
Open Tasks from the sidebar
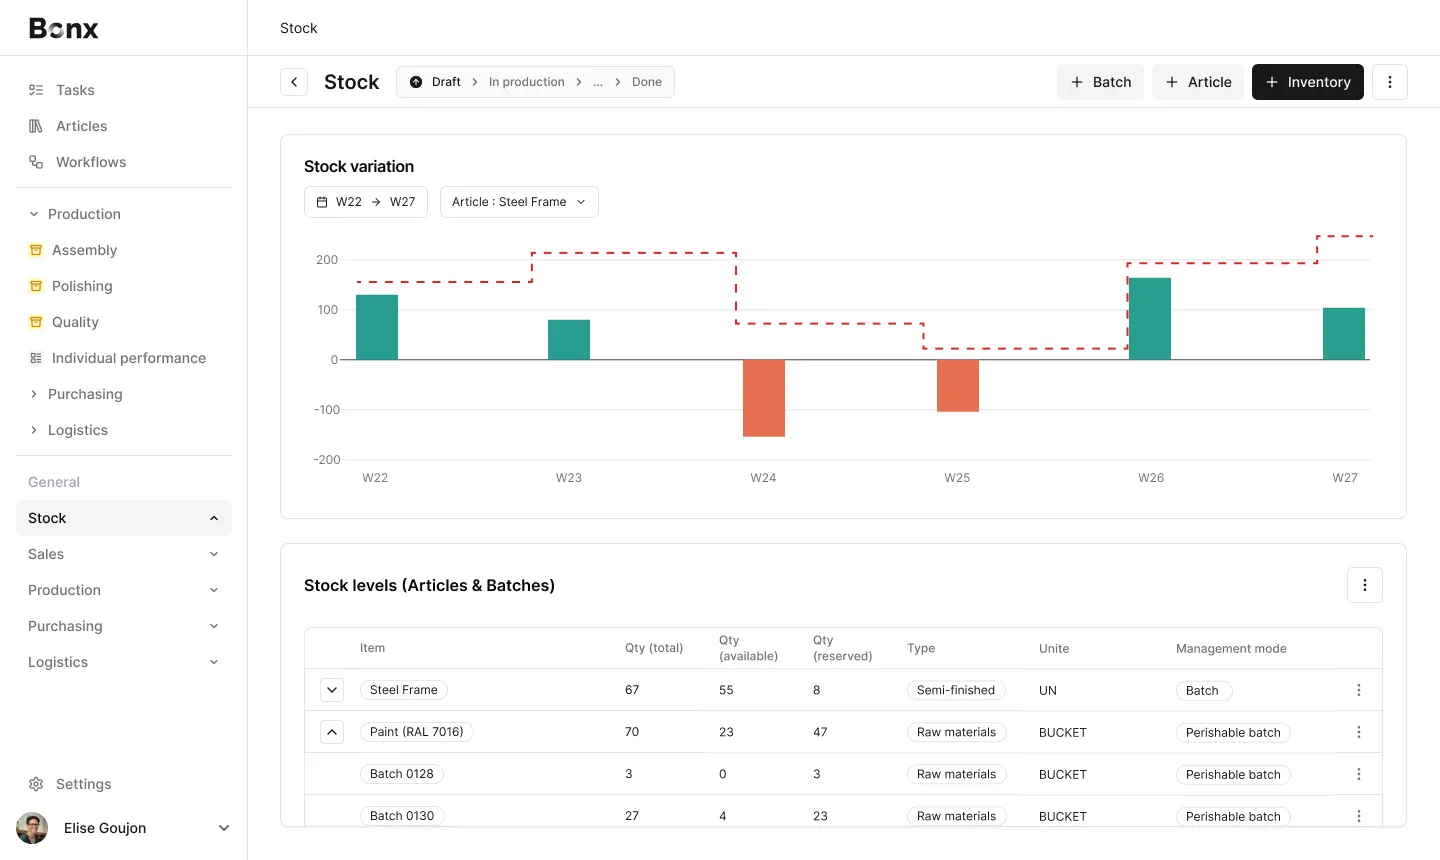click(62, 90)
